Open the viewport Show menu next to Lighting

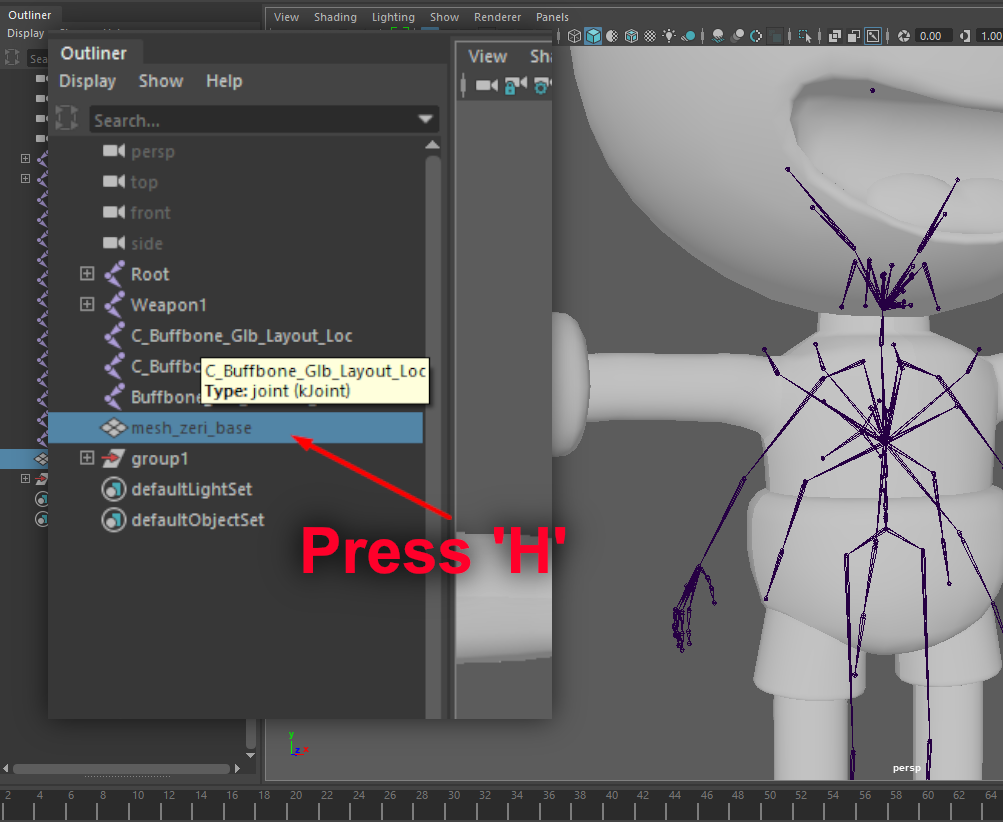click(445, 17)
